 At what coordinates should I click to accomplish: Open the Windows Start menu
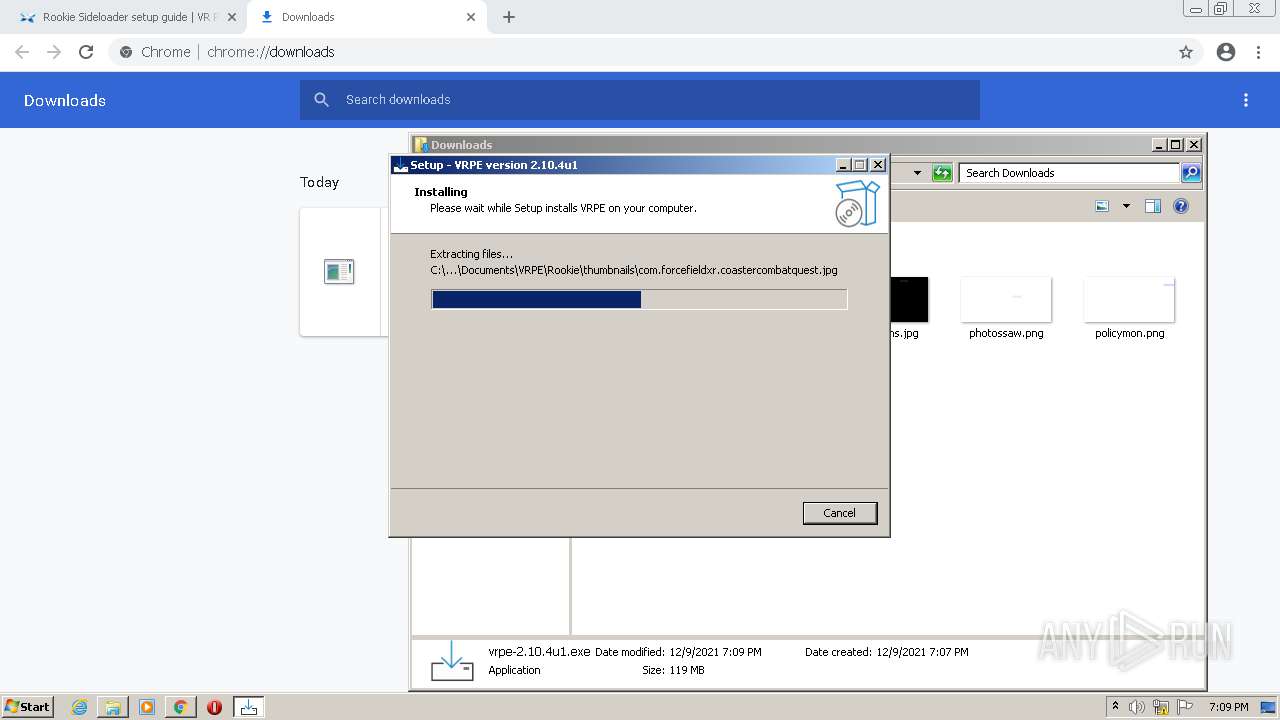pos(27,706)
